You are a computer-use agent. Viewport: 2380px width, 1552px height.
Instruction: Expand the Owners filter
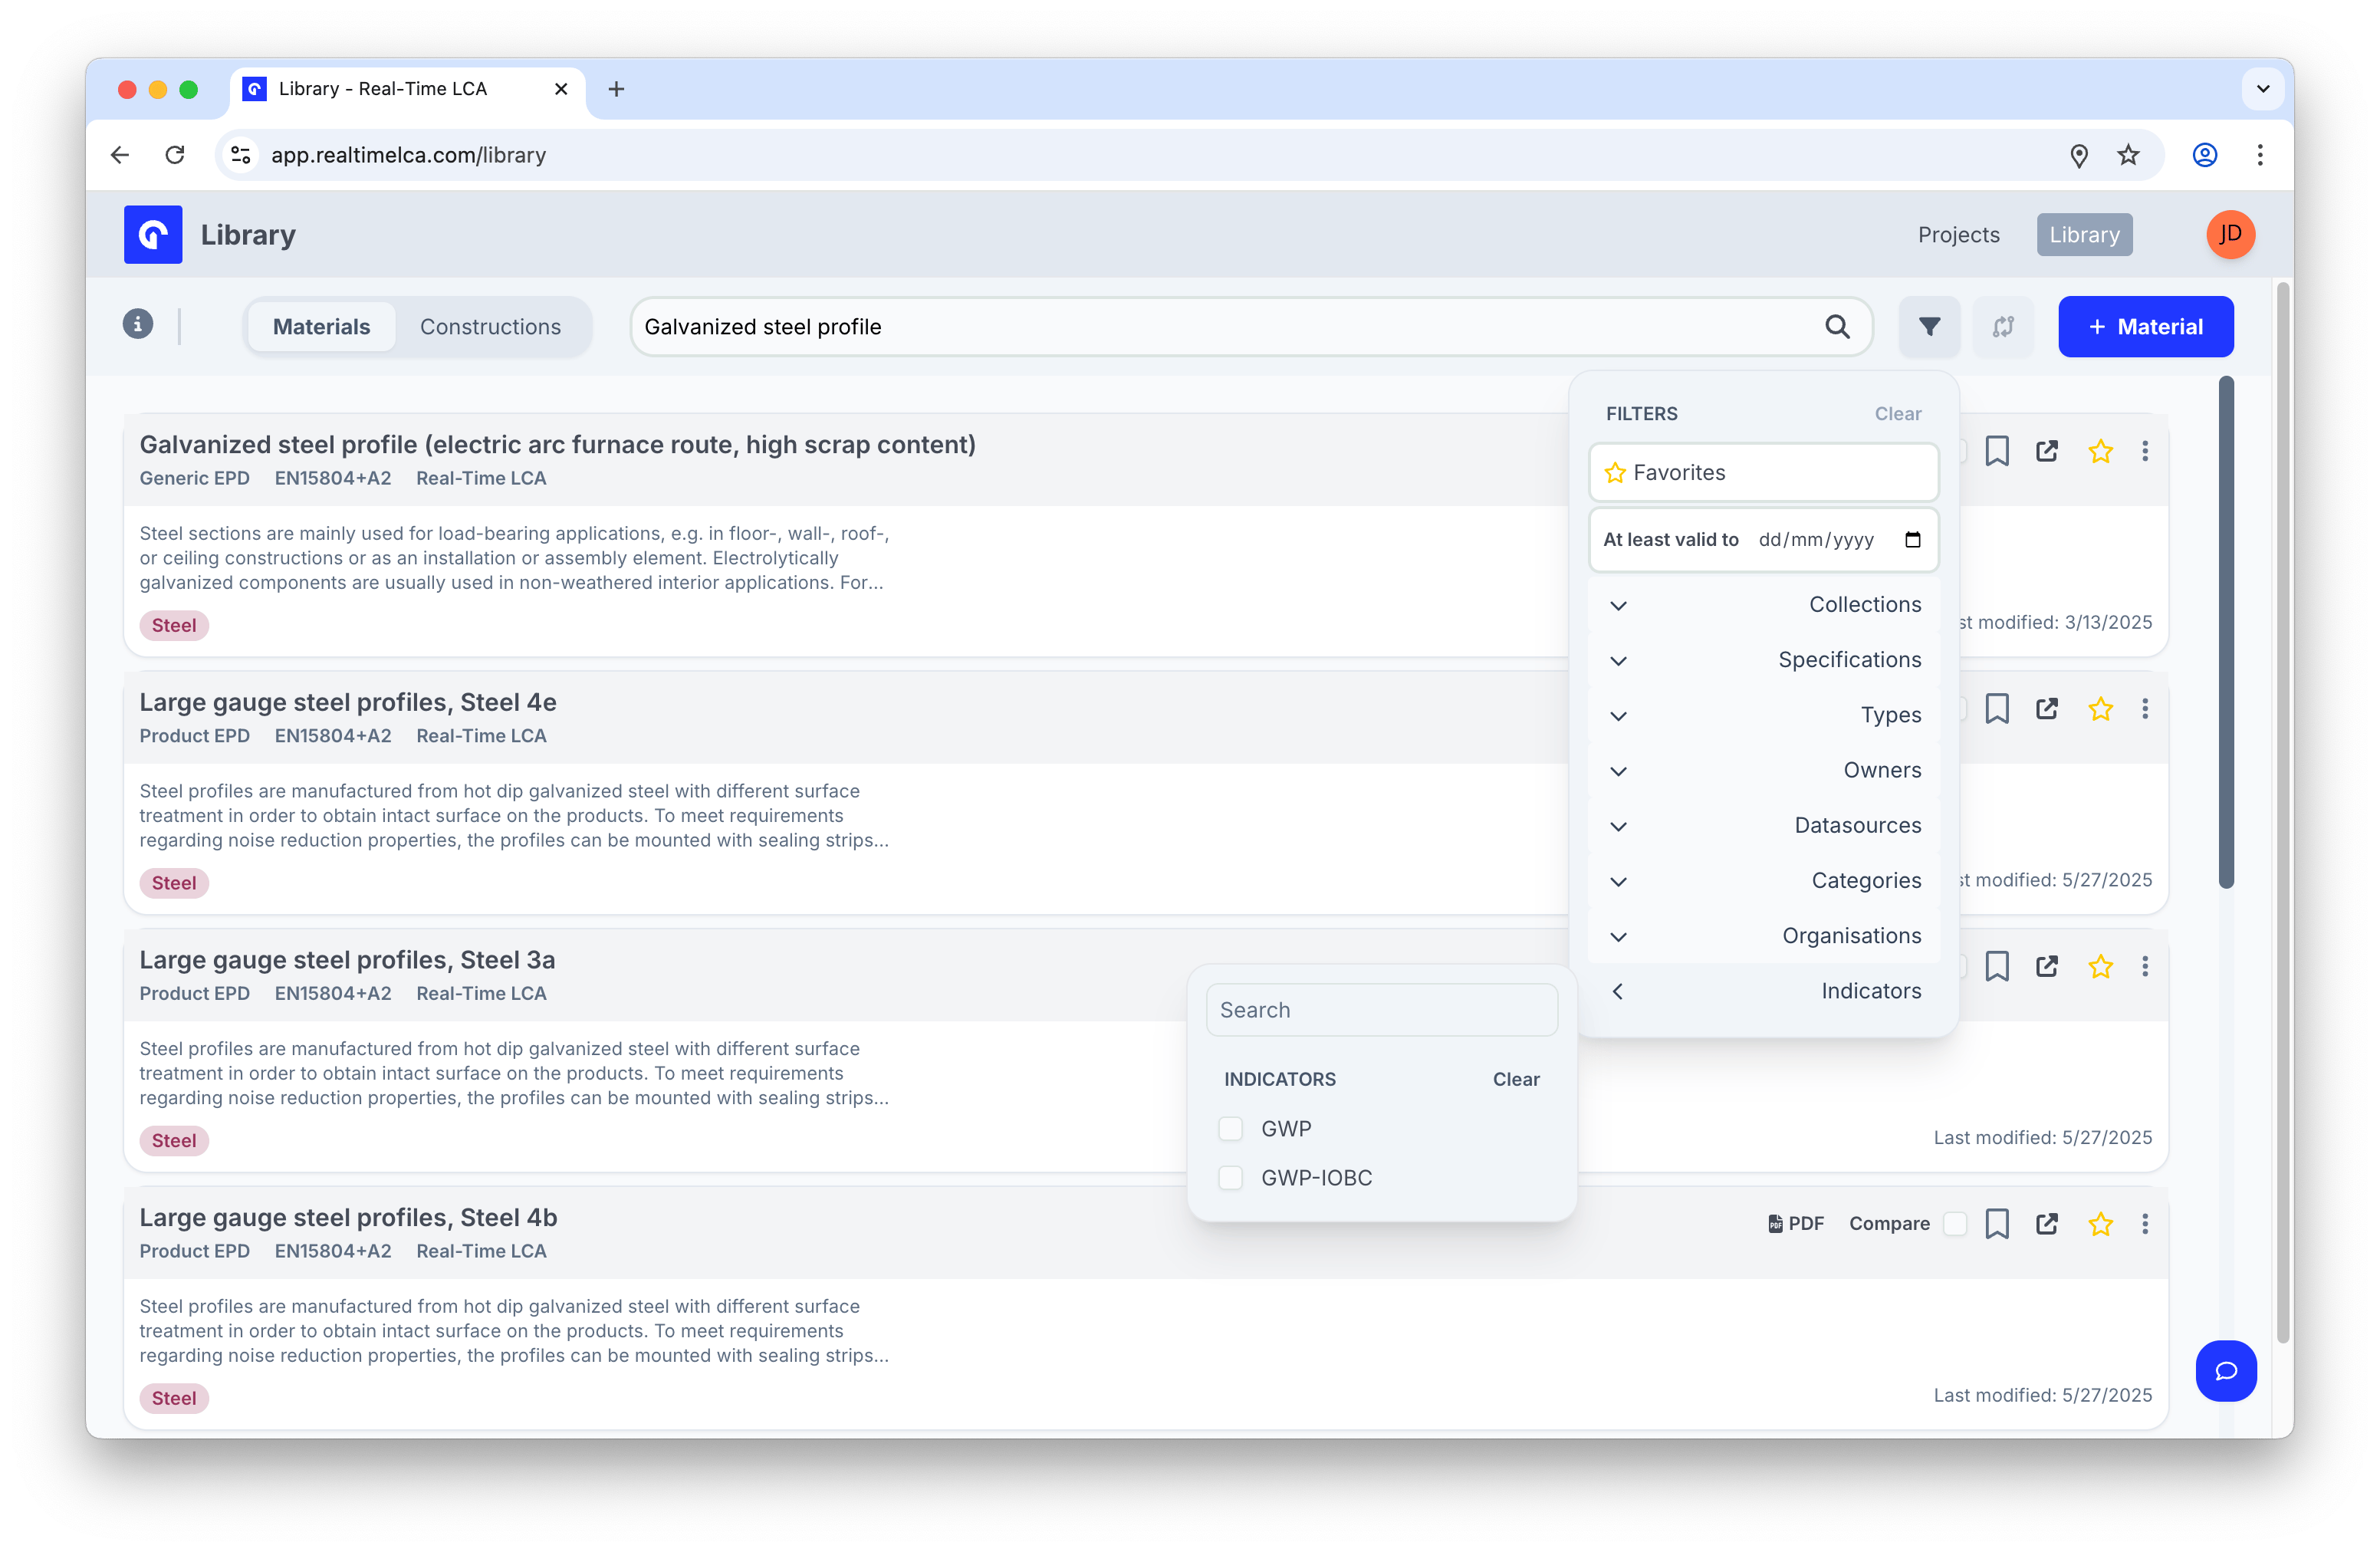(x=1764, y=771)
